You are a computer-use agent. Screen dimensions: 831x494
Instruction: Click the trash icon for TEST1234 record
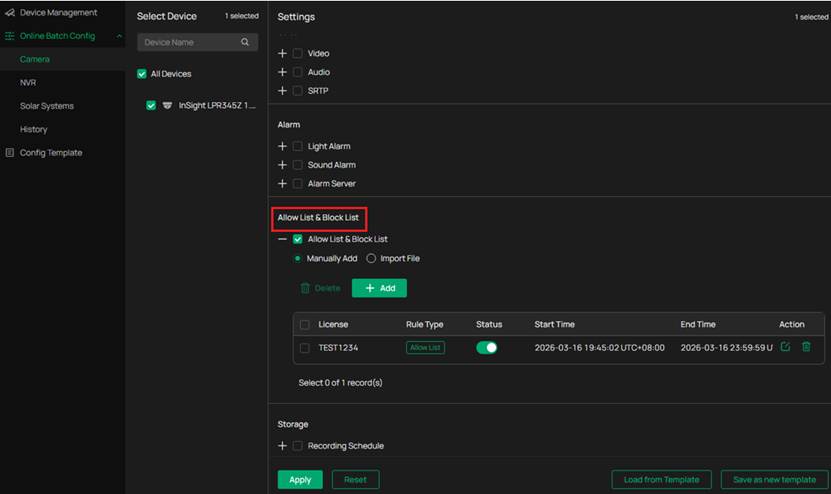tap(806, 347)
